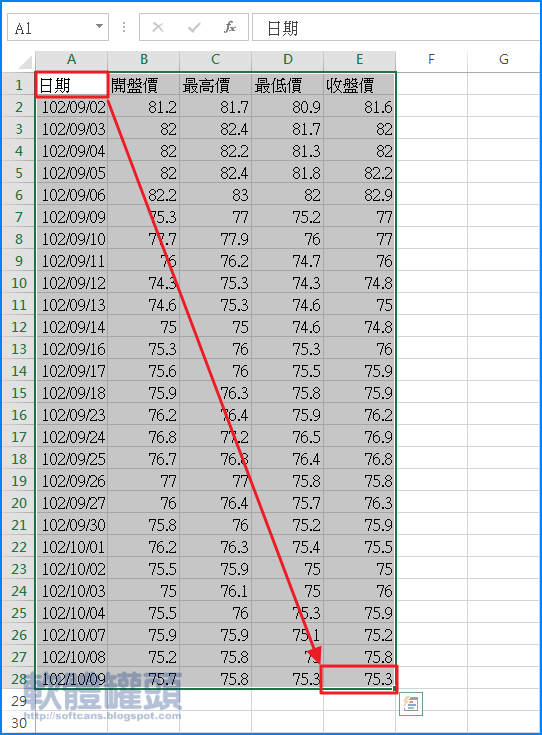Select the row 28 header
The height and width of the screenshot is (735, 542).
tap(19, 679)
